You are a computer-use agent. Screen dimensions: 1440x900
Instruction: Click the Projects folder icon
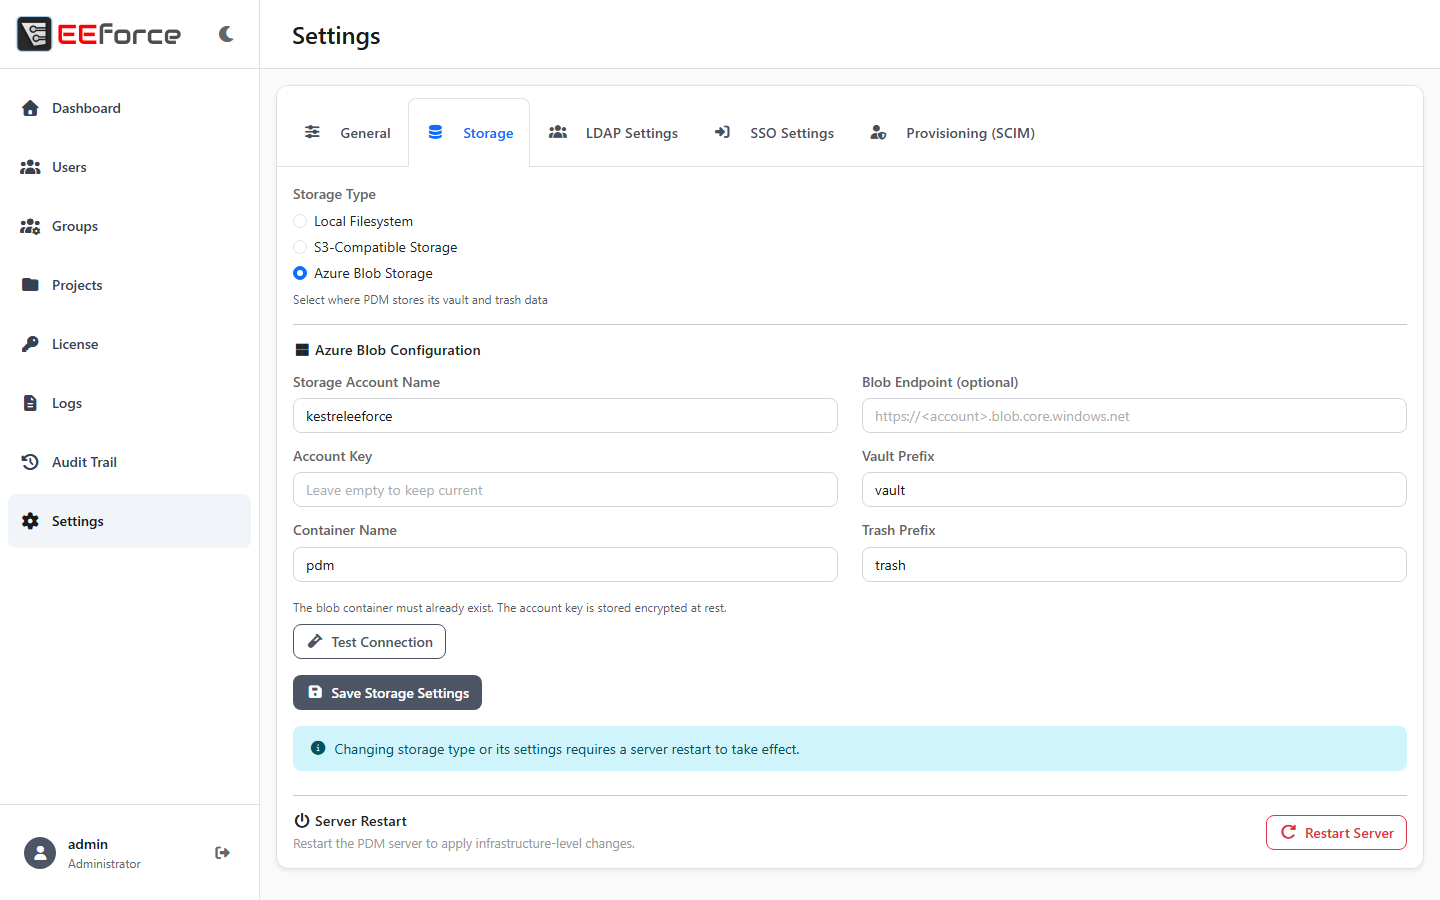coord(30,285)
